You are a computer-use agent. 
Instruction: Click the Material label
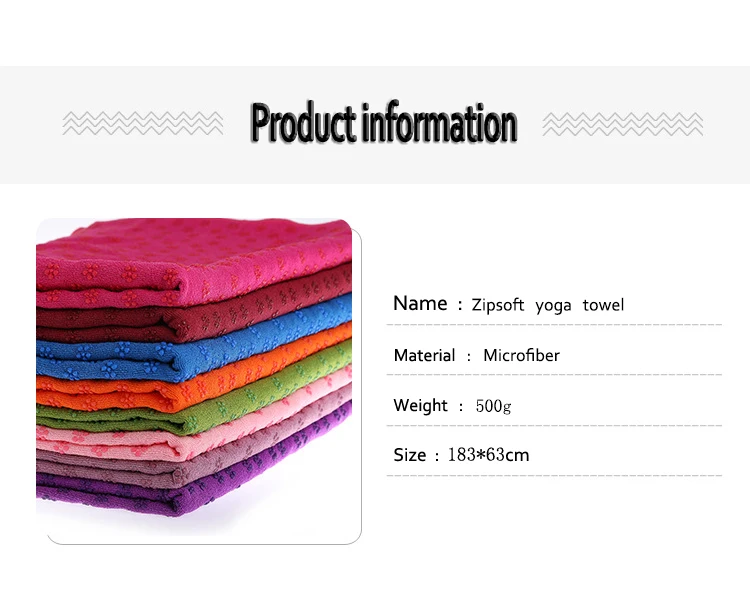pos(424,355)
